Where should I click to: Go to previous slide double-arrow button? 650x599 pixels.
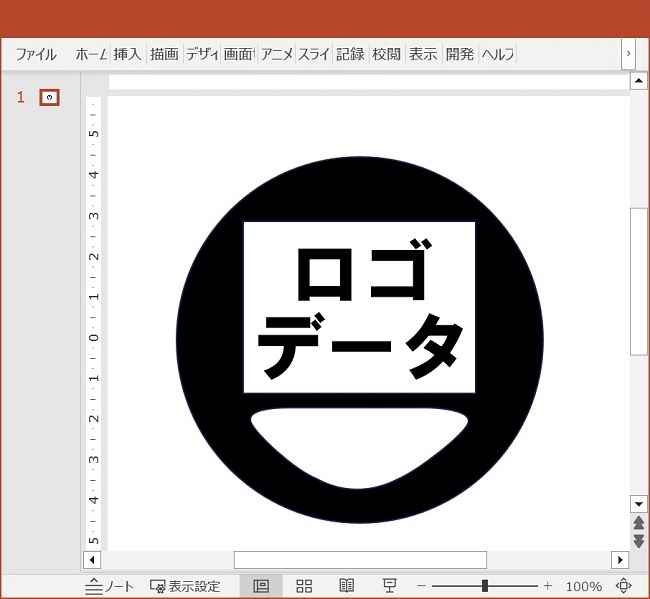coord(639,523)
